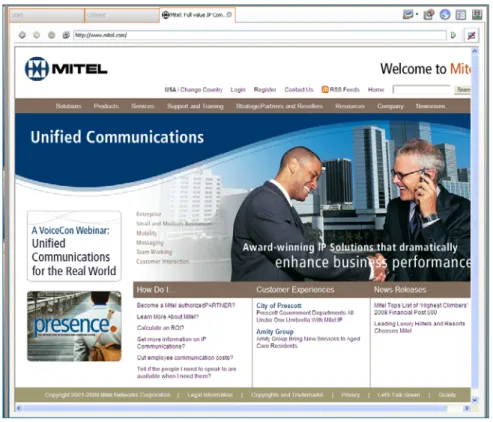This screenshot has width=493, height=422.
Task: Open the Newsroom navigation menu
Action: pyautogui.click(x=430, y=106)
